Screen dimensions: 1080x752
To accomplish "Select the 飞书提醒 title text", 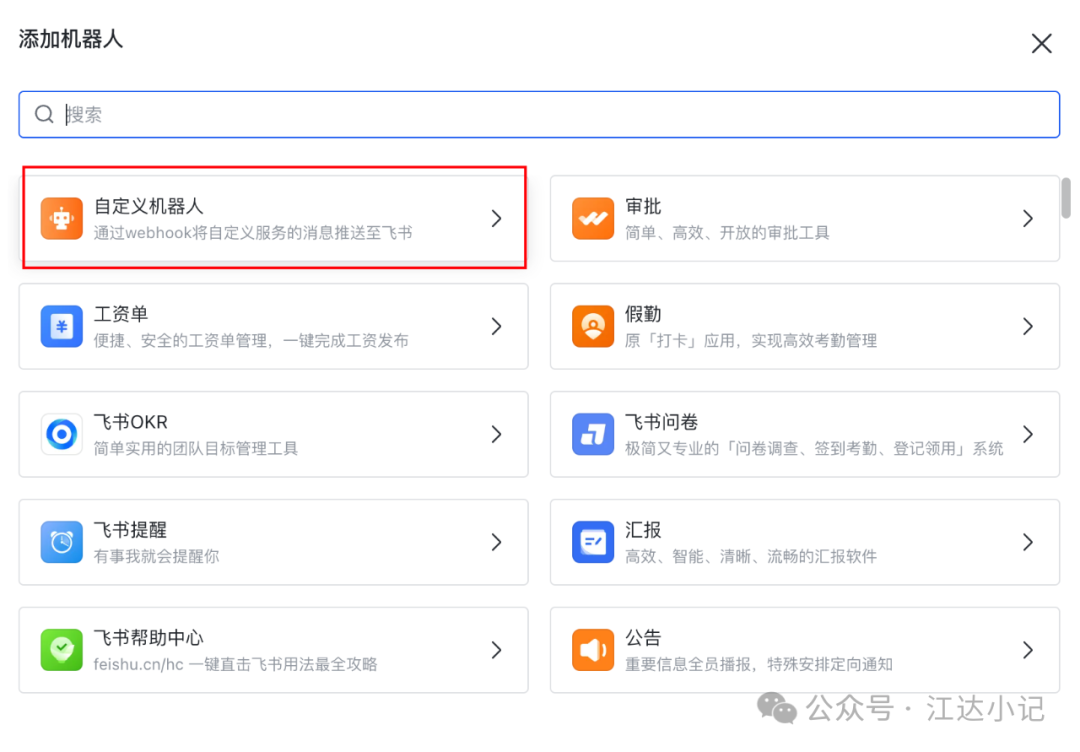I will (130, 530).
